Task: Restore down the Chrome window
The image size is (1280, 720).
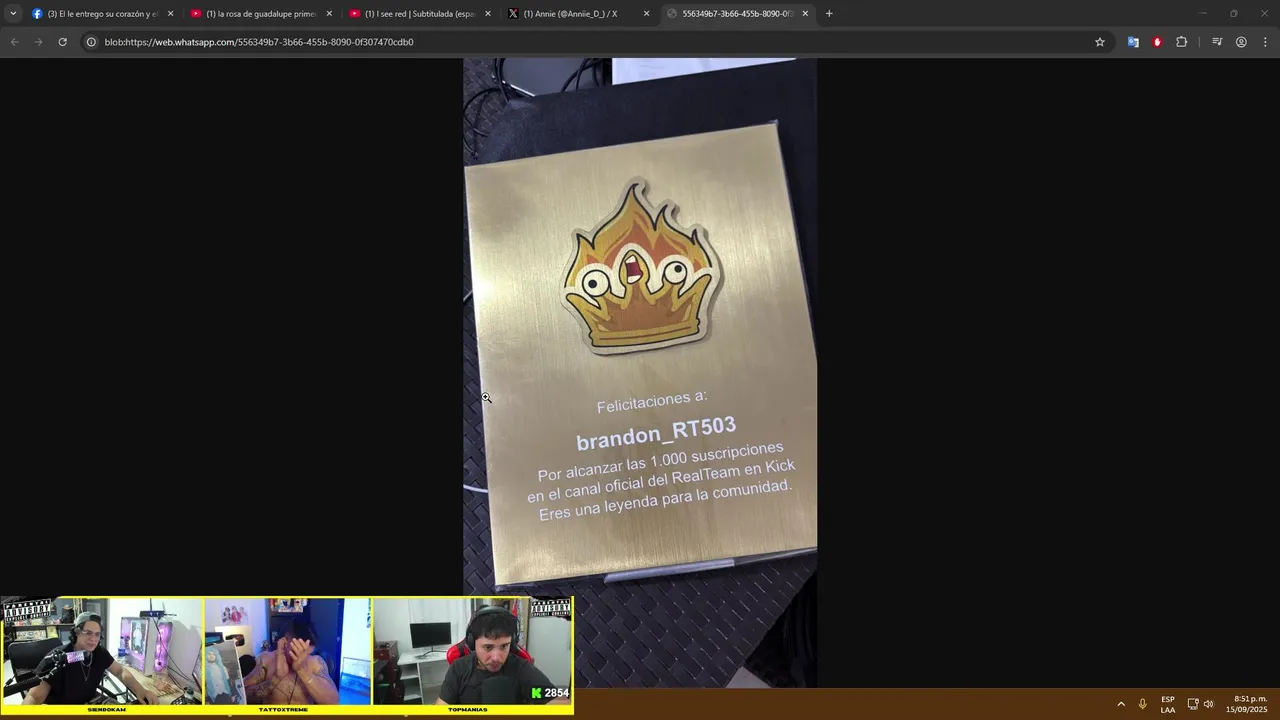Action: pos(1234,14)
